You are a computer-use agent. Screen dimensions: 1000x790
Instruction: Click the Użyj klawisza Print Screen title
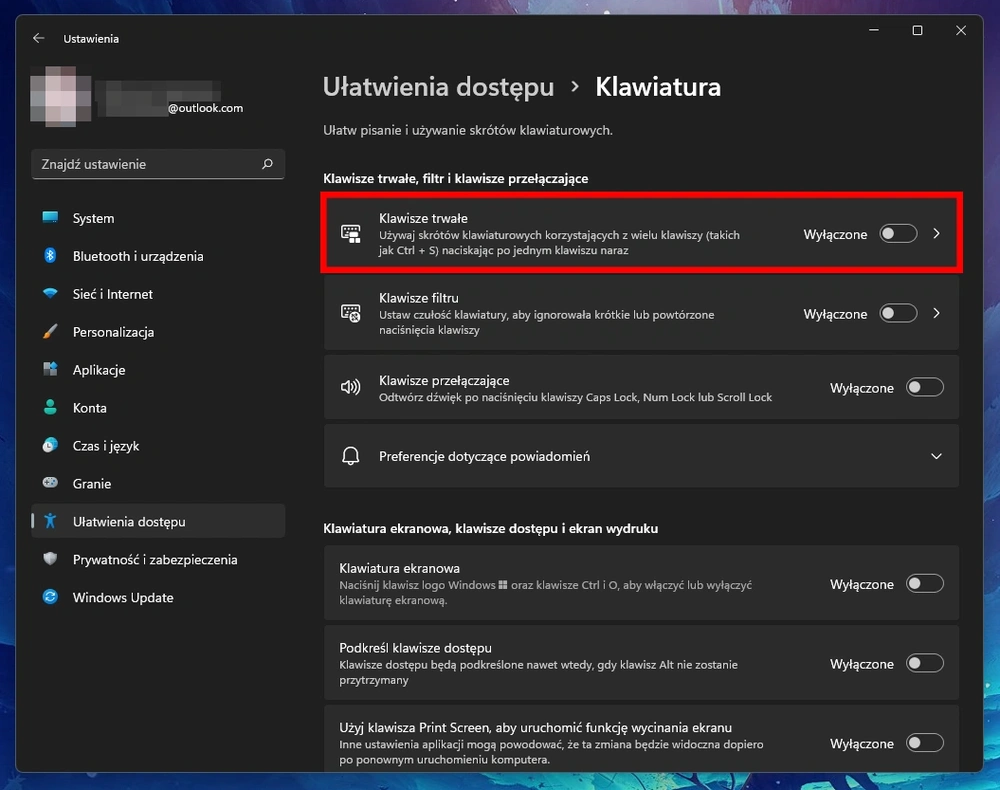(535, 727)
